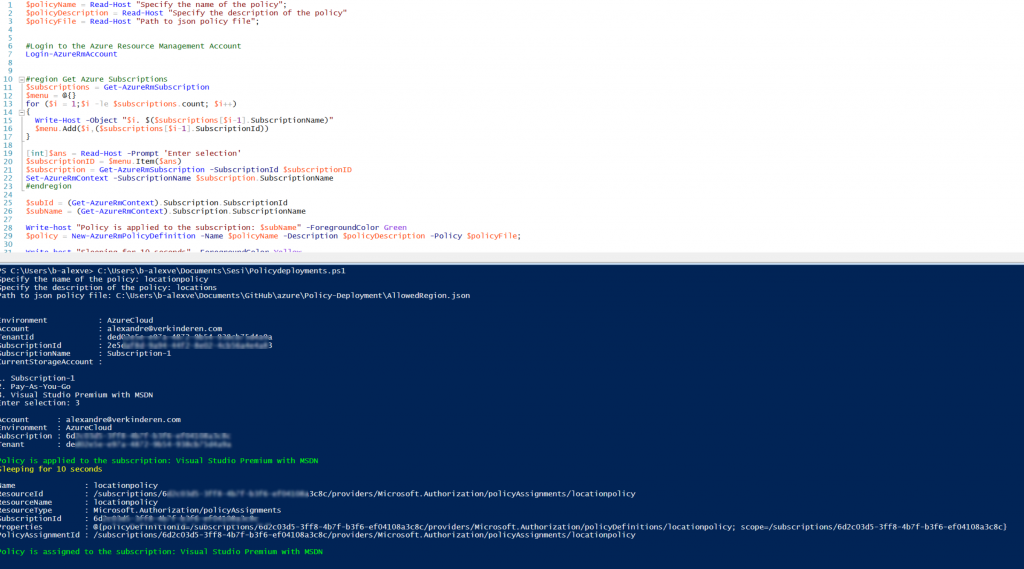Image resolution: width=1024 pixels, height=569 pixels.
Task: Click line number 1 in the editor gutter
Action: click(x=10, y=4)
